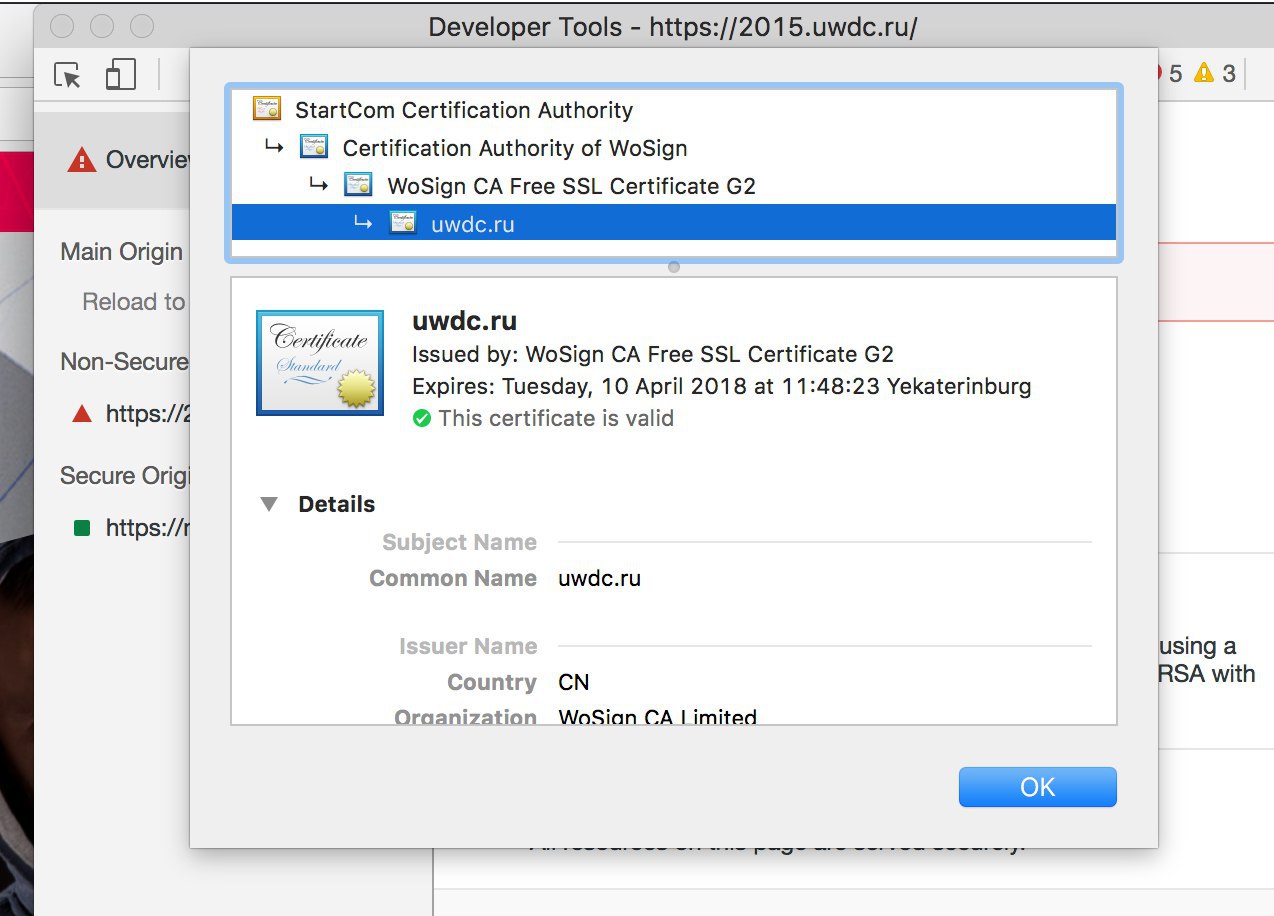The width and height of the screenshot is (1274, 916).
Task: Click the Secure Origins heading
Action: pos(125,475)
